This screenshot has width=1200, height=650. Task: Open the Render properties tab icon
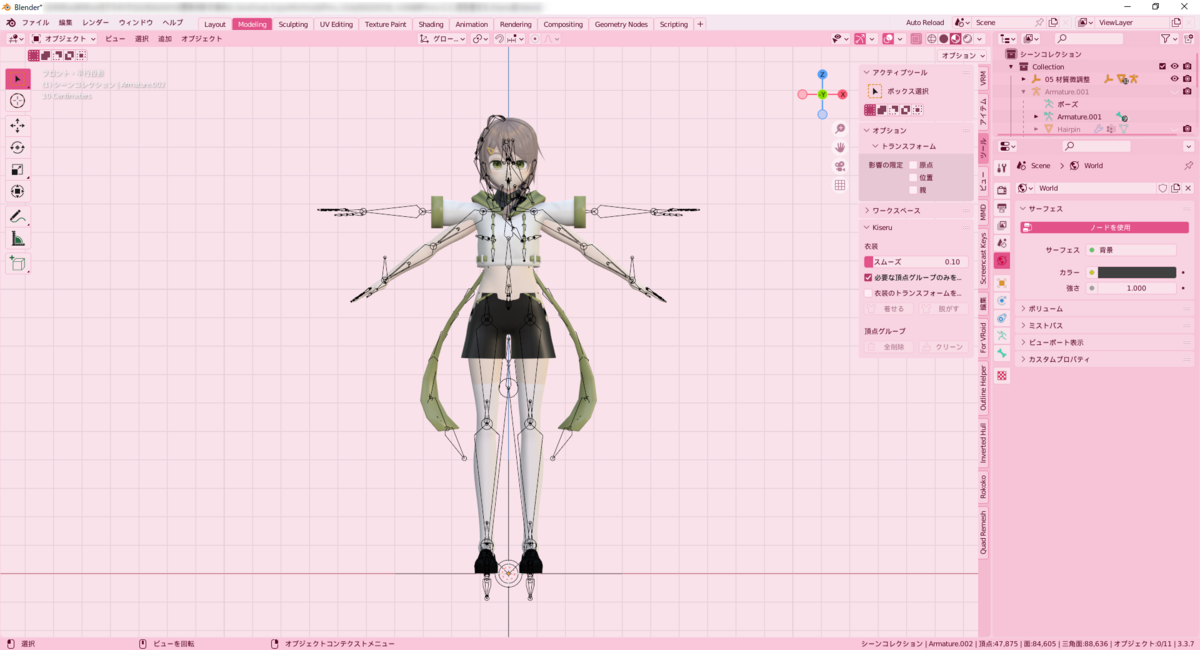tap(1002, 190)
